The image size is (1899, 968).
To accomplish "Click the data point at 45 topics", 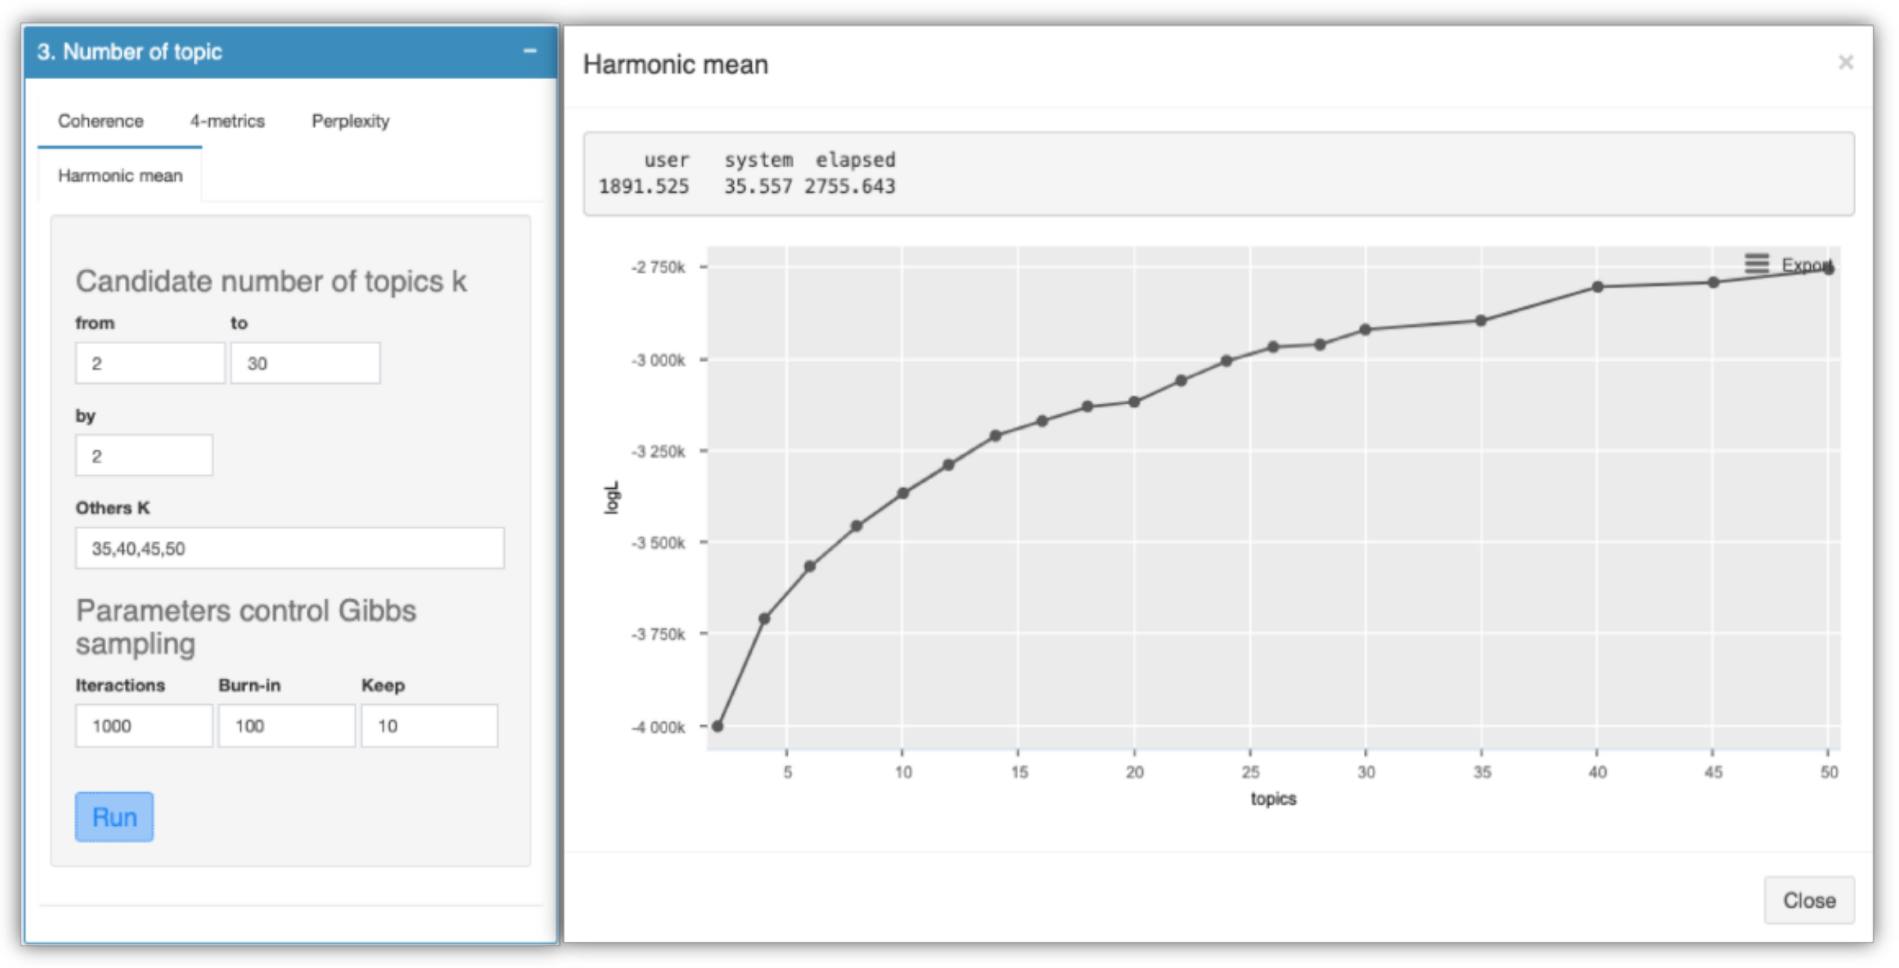I will [1713, 282].
